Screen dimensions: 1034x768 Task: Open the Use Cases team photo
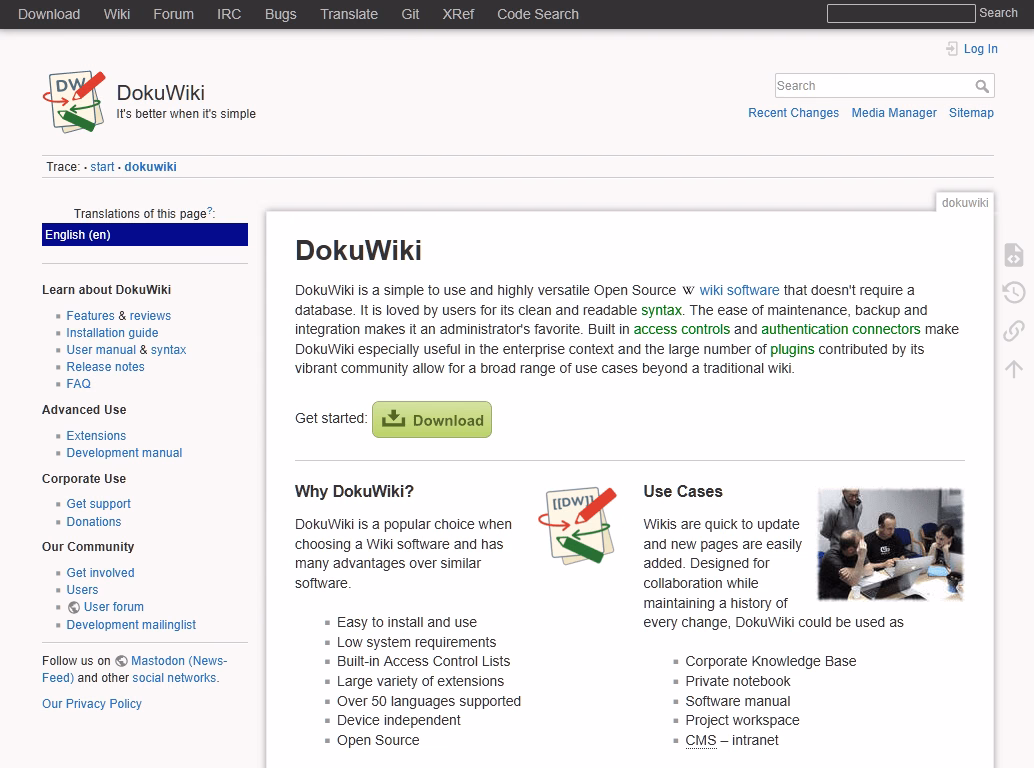pyautogui.click(x=890, y=545)
